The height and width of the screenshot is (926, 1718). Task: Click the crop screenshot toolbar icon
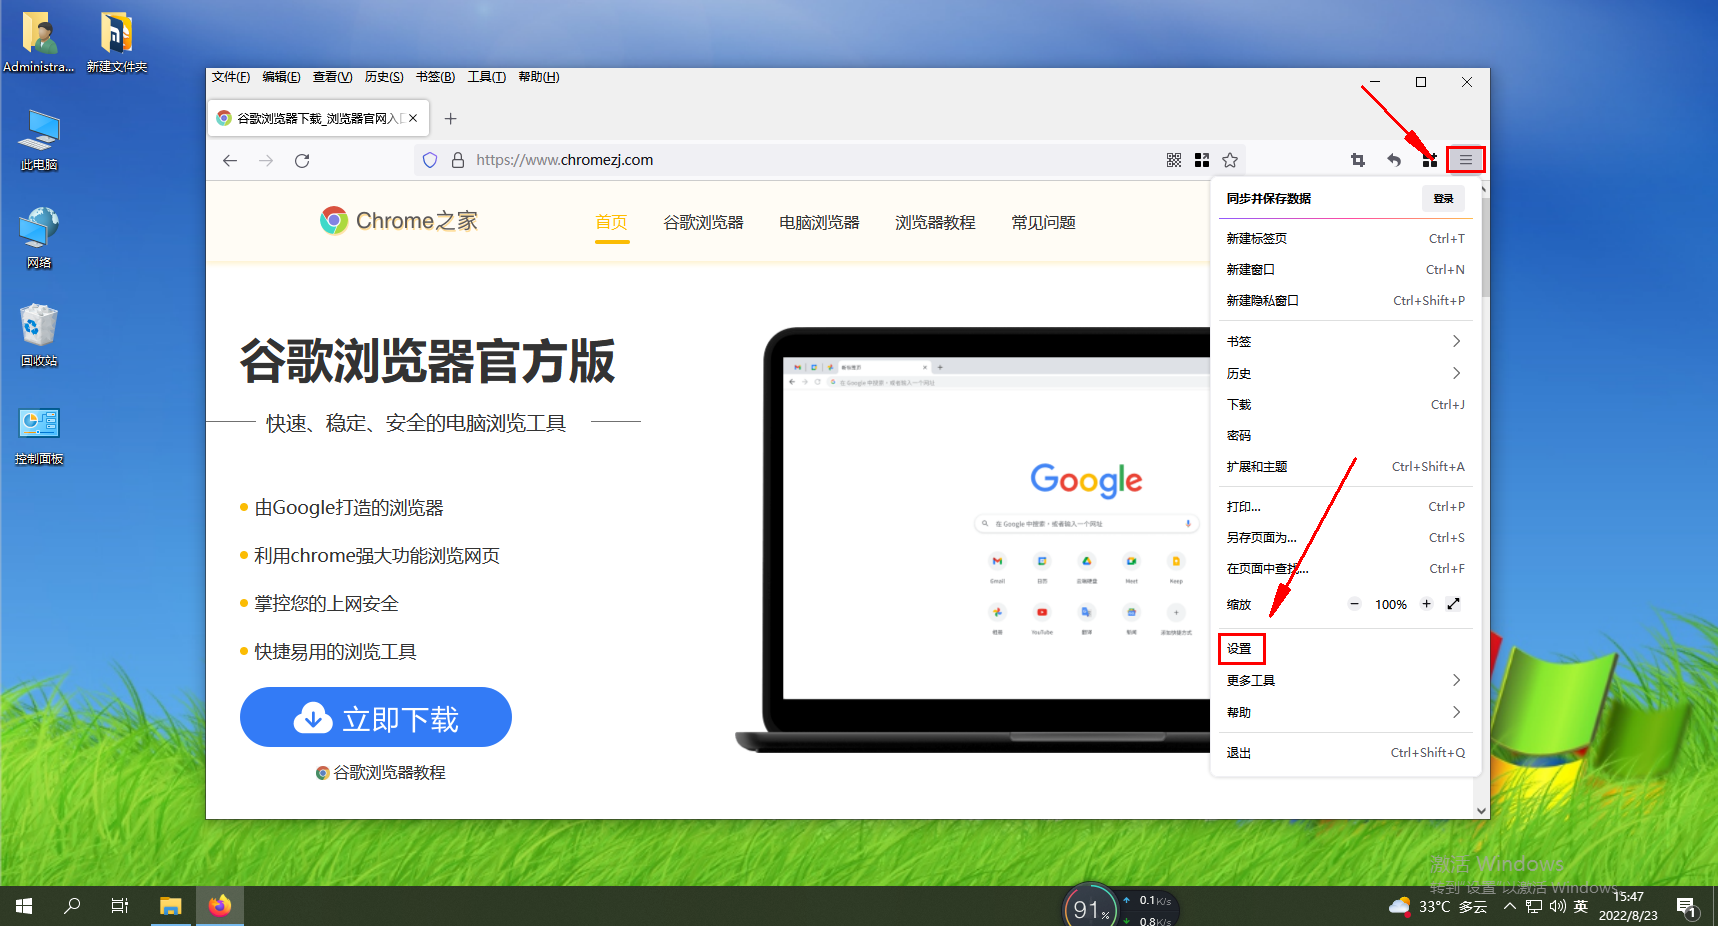pyautogui.click(x=1357, y=160)
